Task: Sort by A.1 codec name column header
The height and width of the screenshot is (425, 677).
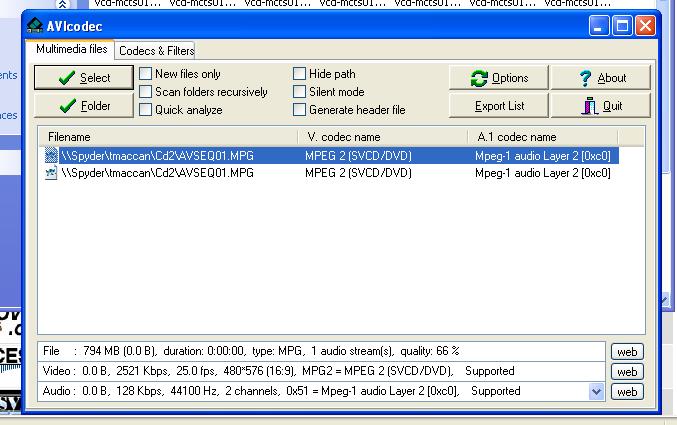Action: click(543, 137)
